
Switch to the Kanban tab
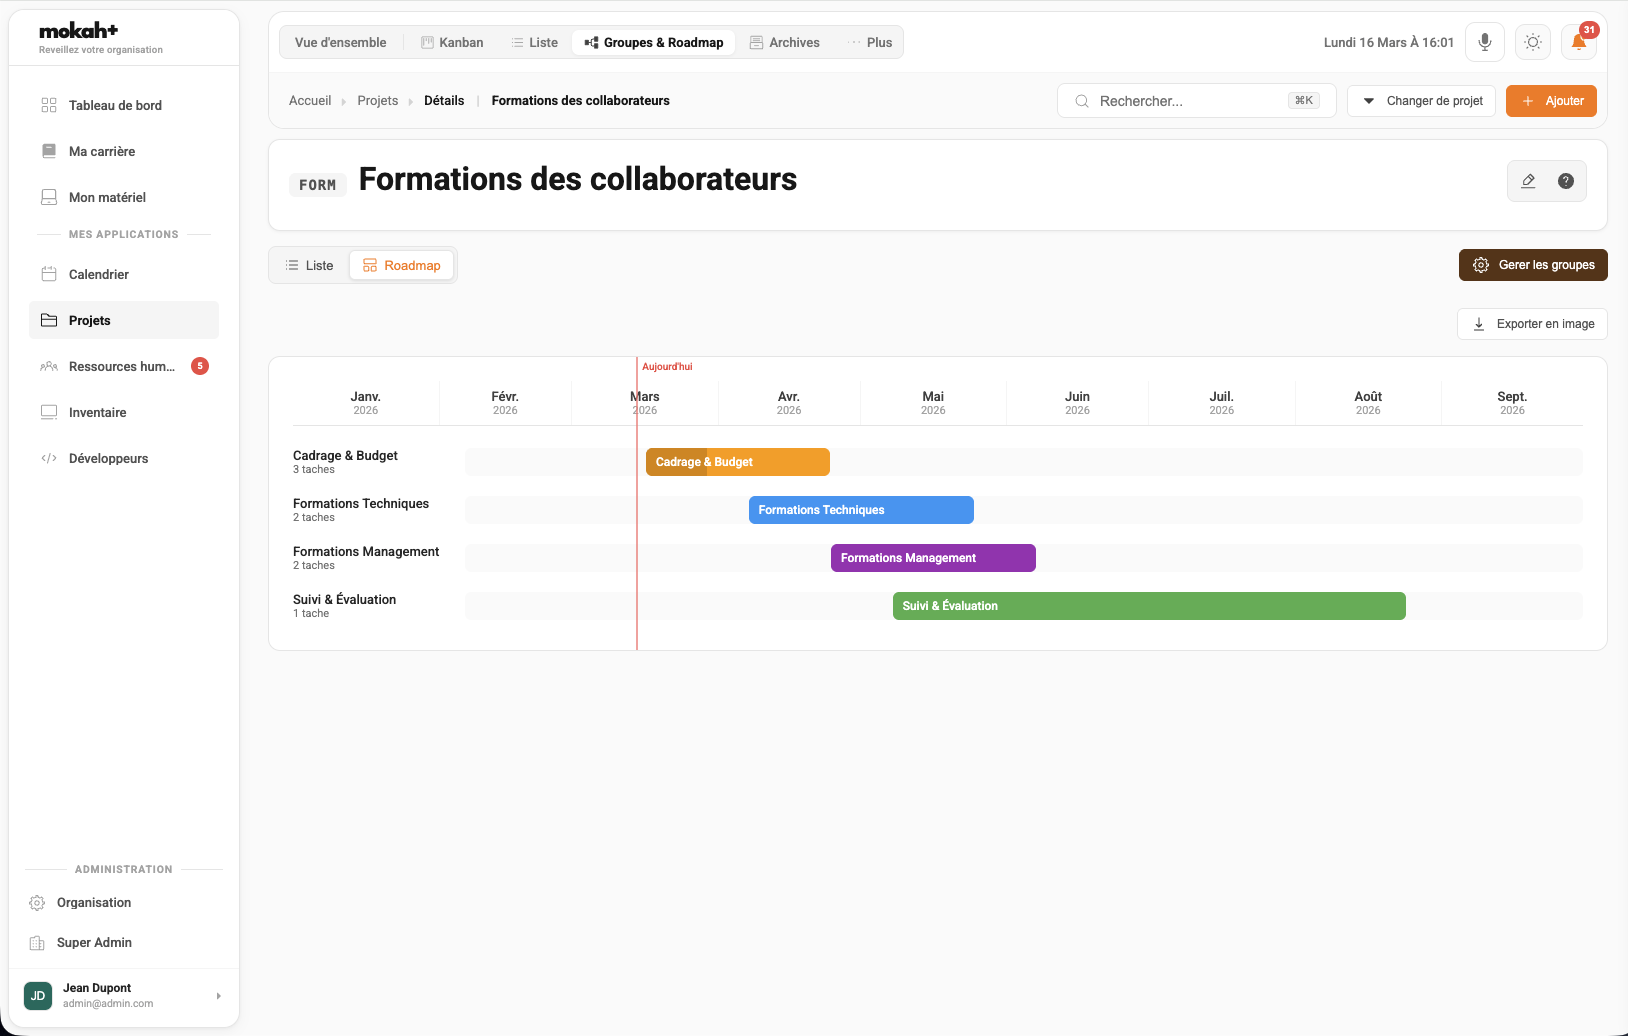[x=452, y=42]
